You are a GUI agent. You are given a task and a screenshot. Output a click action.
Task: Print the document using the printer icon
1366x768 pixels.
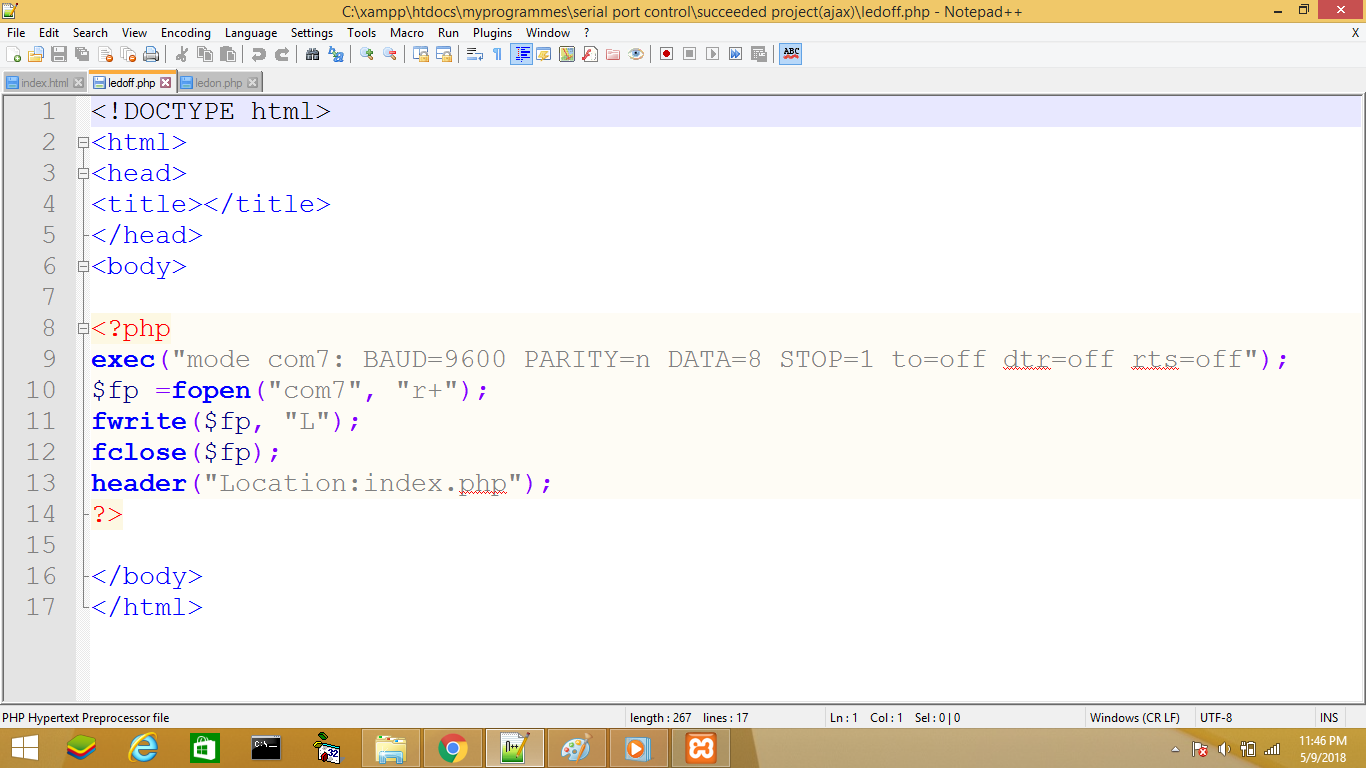[151, 54]
